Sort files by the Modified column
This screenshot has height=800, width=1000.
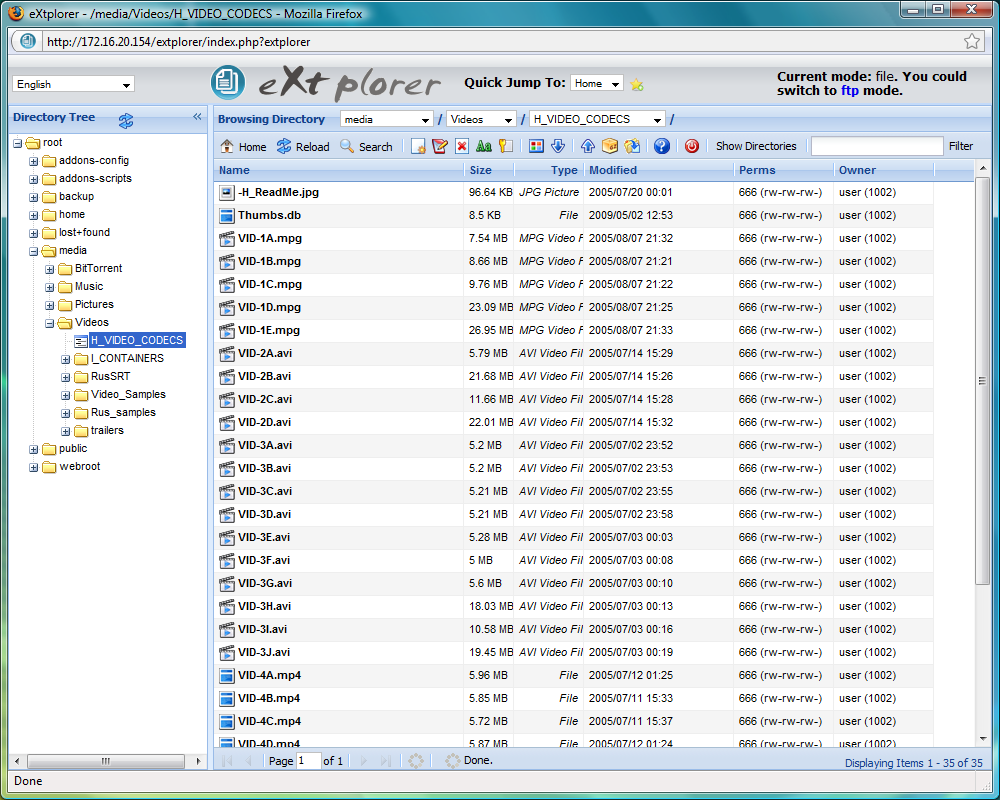658,170
